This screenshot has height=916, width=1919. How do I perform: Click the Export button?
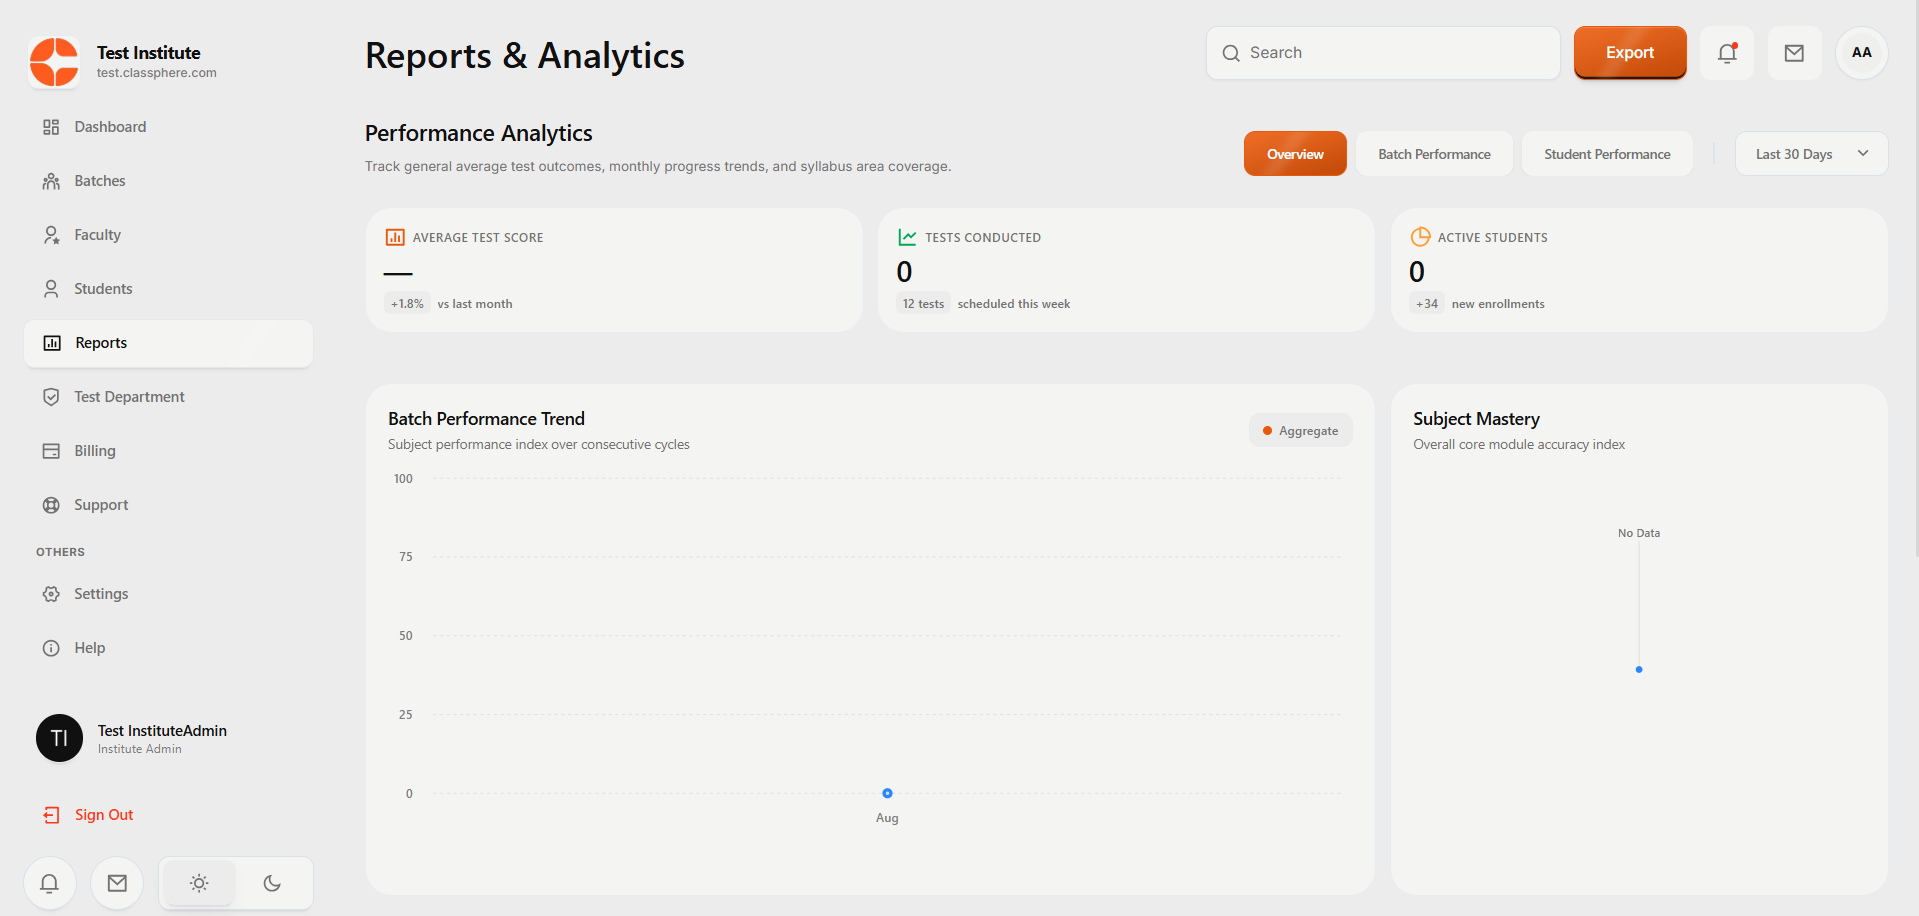(x=1630, y=53)
